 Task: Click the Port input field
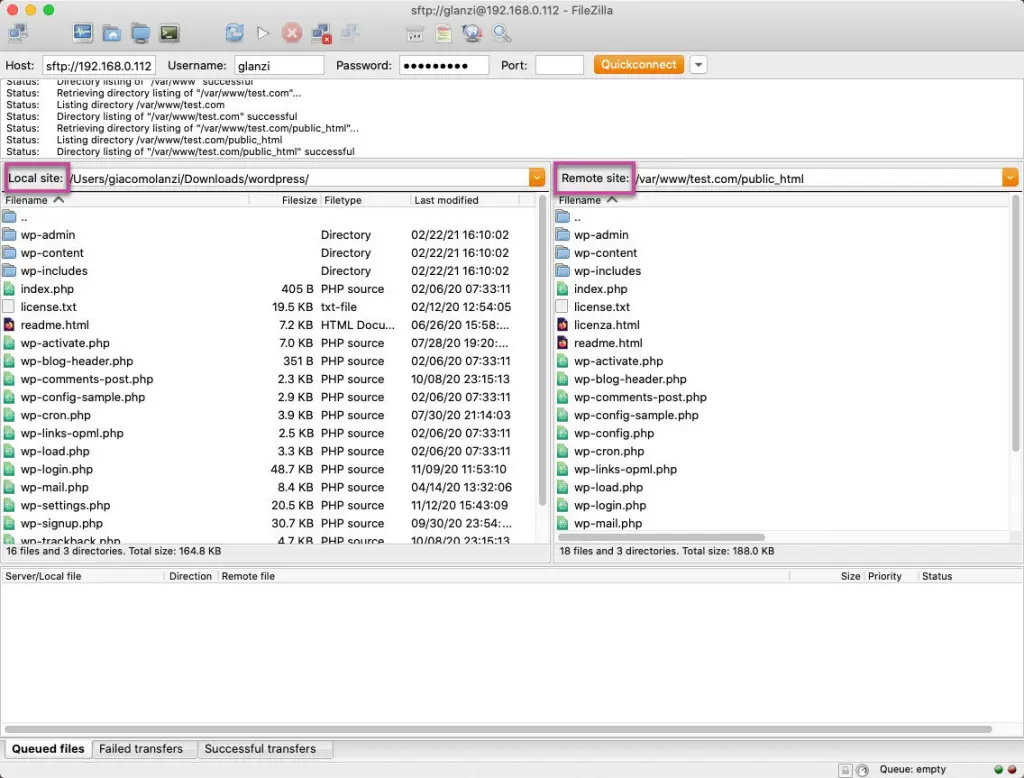click(x=559, y=65)
